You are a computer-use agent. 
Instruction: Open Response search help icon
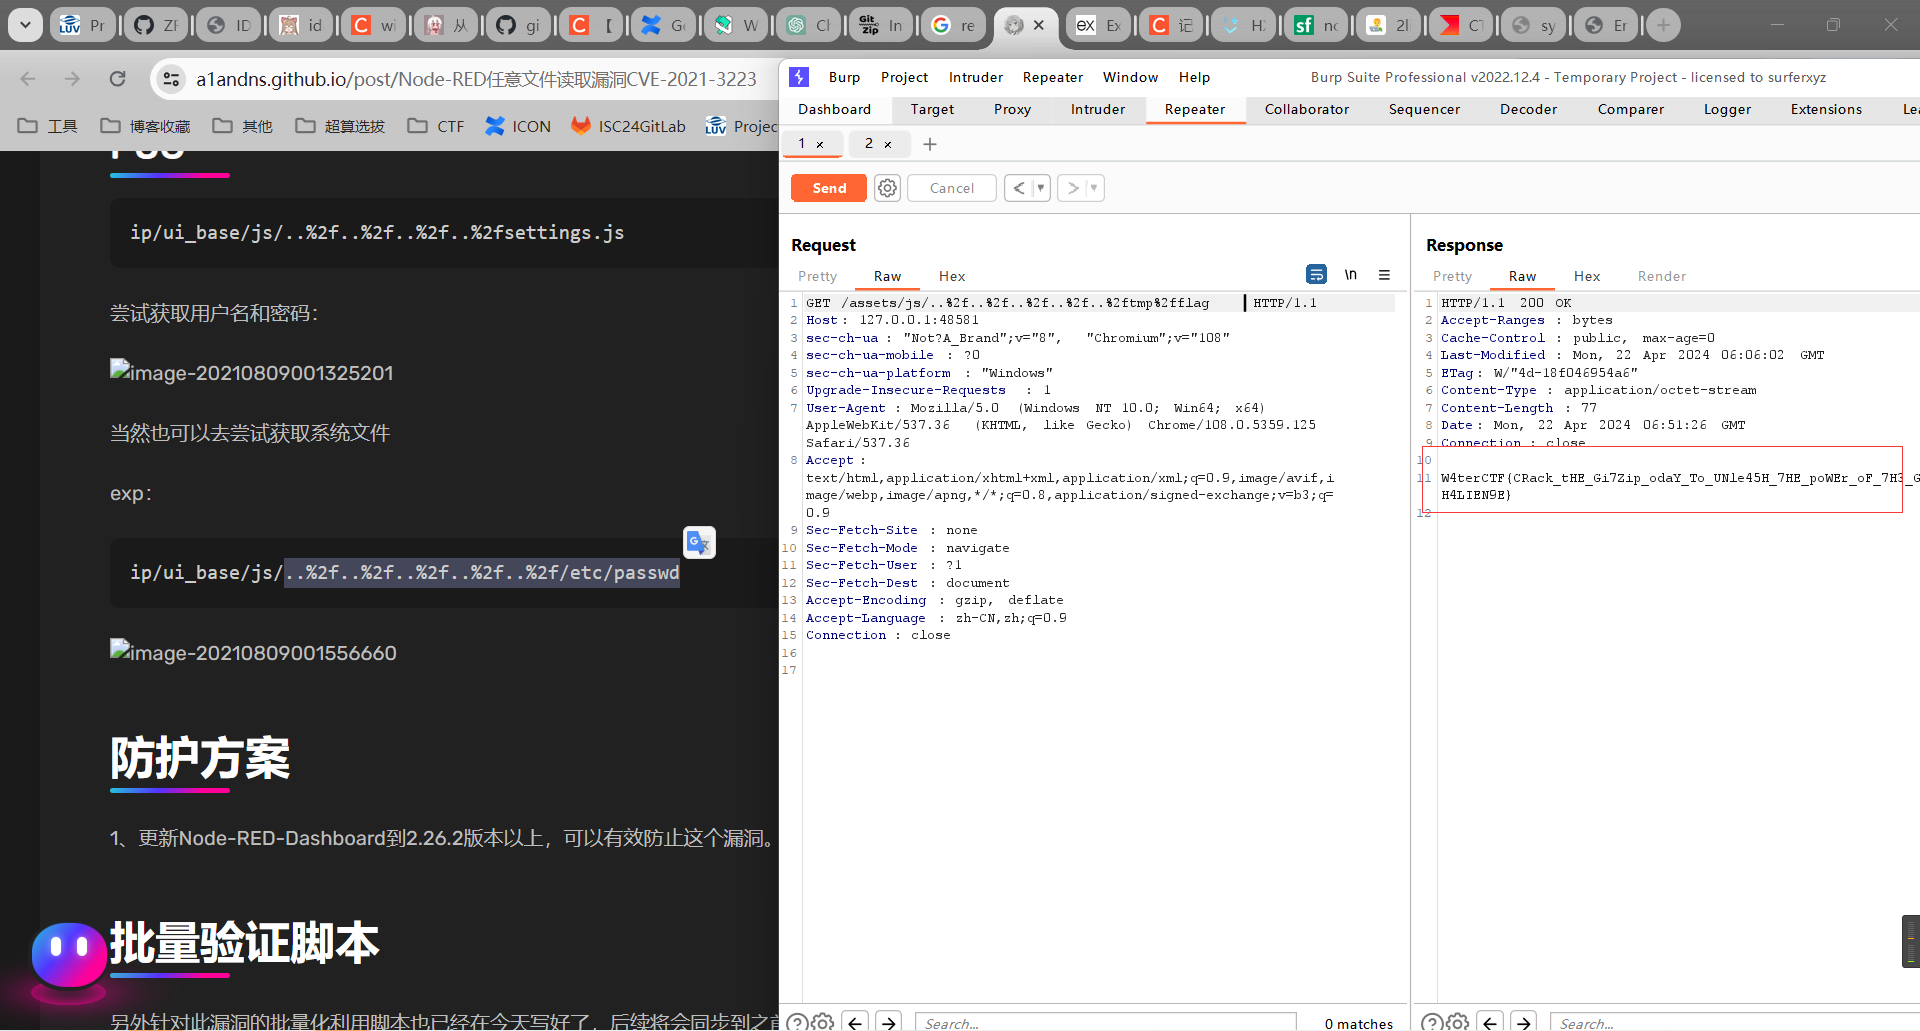[x=1432, y=1022]
